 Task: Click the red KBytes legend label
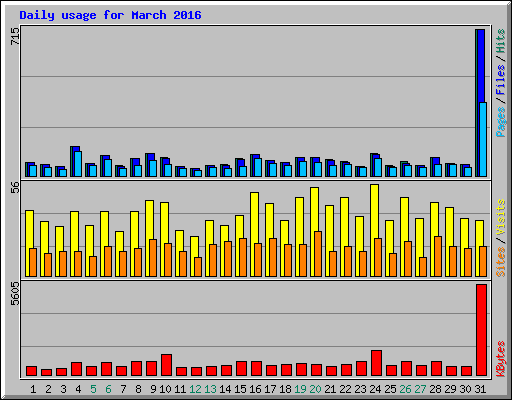501,359
